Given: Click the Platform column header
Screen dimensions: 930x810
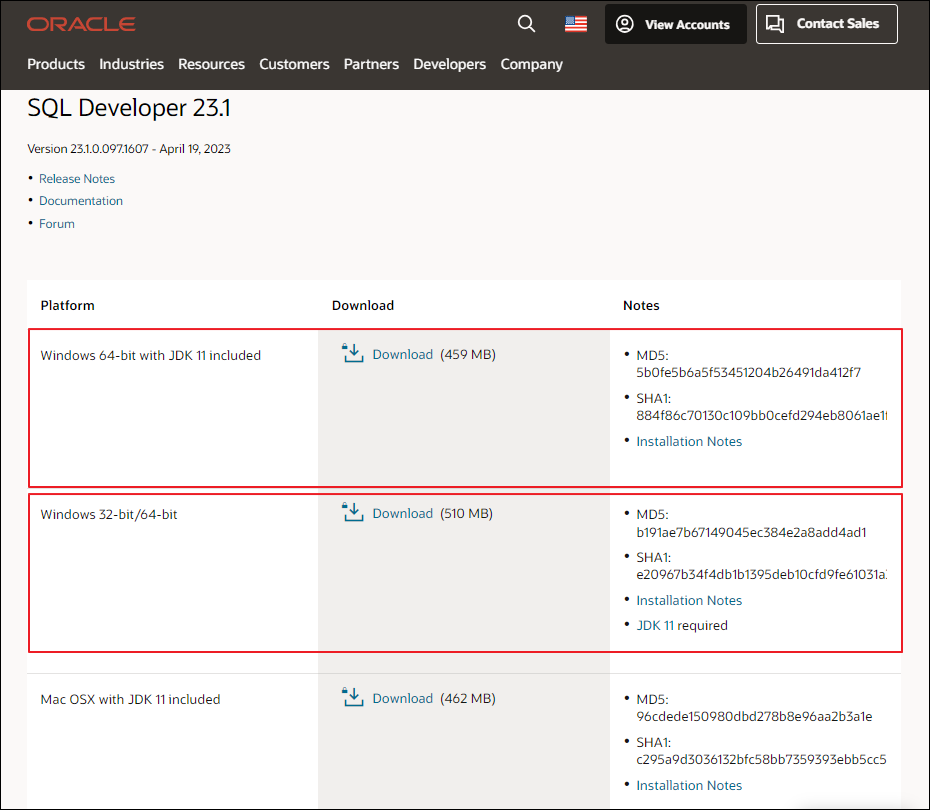Looking at the screenshot, I should pos(68,305).
